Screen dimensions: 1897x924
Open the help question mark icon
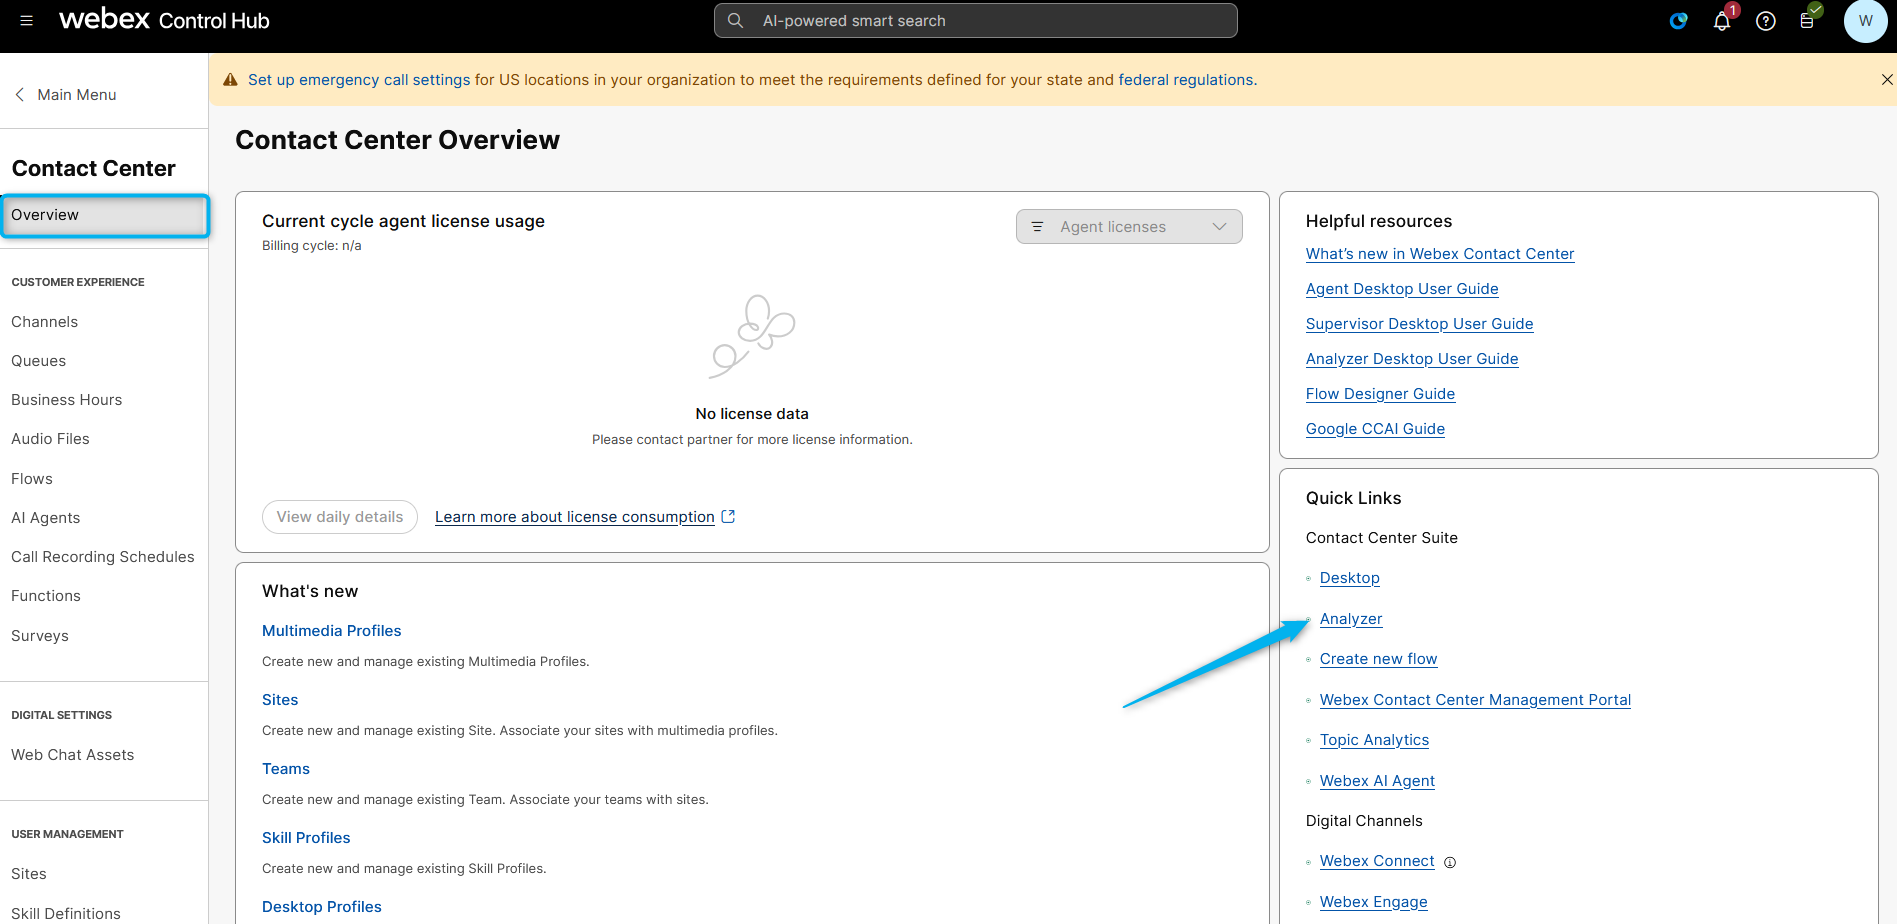click(1765, 21)
